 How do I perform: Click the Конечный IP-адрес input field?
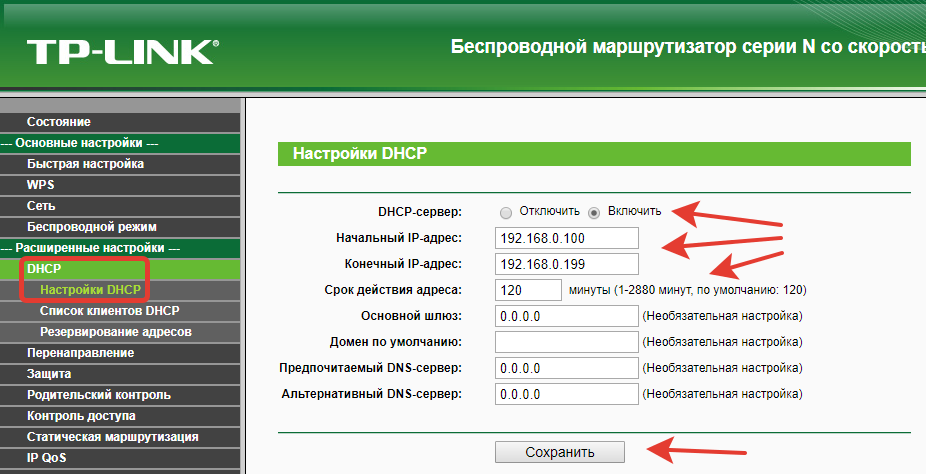click(566, 264)
